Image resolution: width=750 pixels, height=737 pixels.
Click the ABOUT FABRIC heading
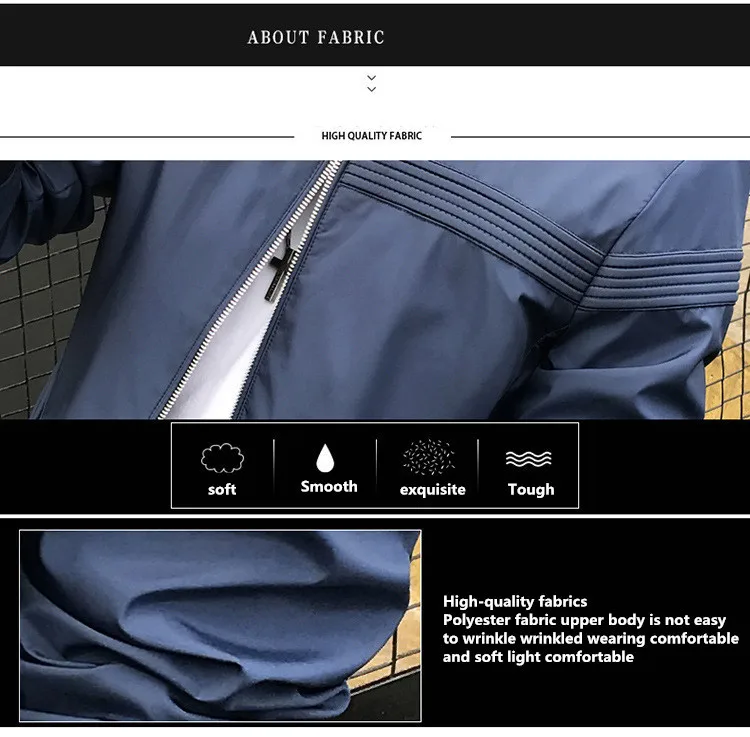(x=316, y=37)
